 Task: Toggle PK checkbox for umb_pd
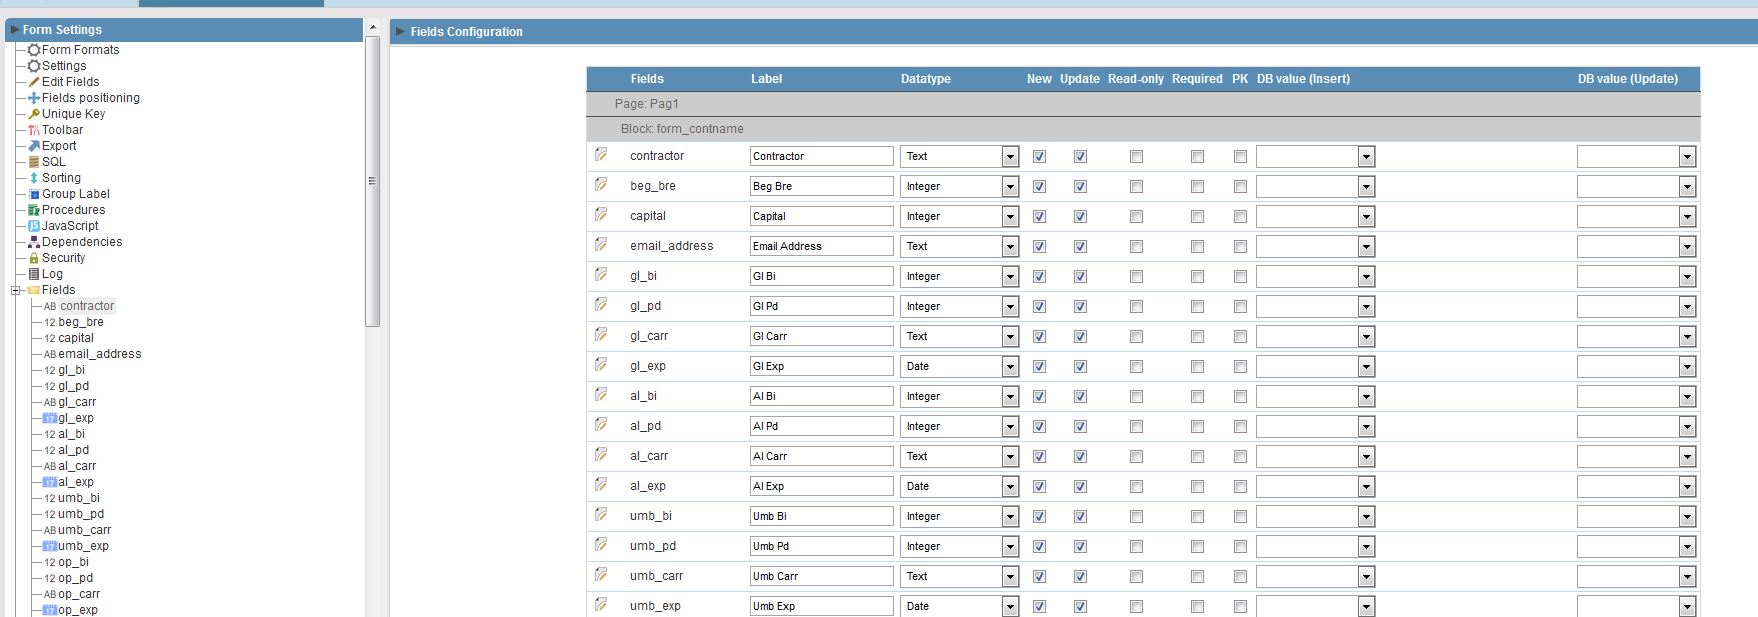point(1240,547)
